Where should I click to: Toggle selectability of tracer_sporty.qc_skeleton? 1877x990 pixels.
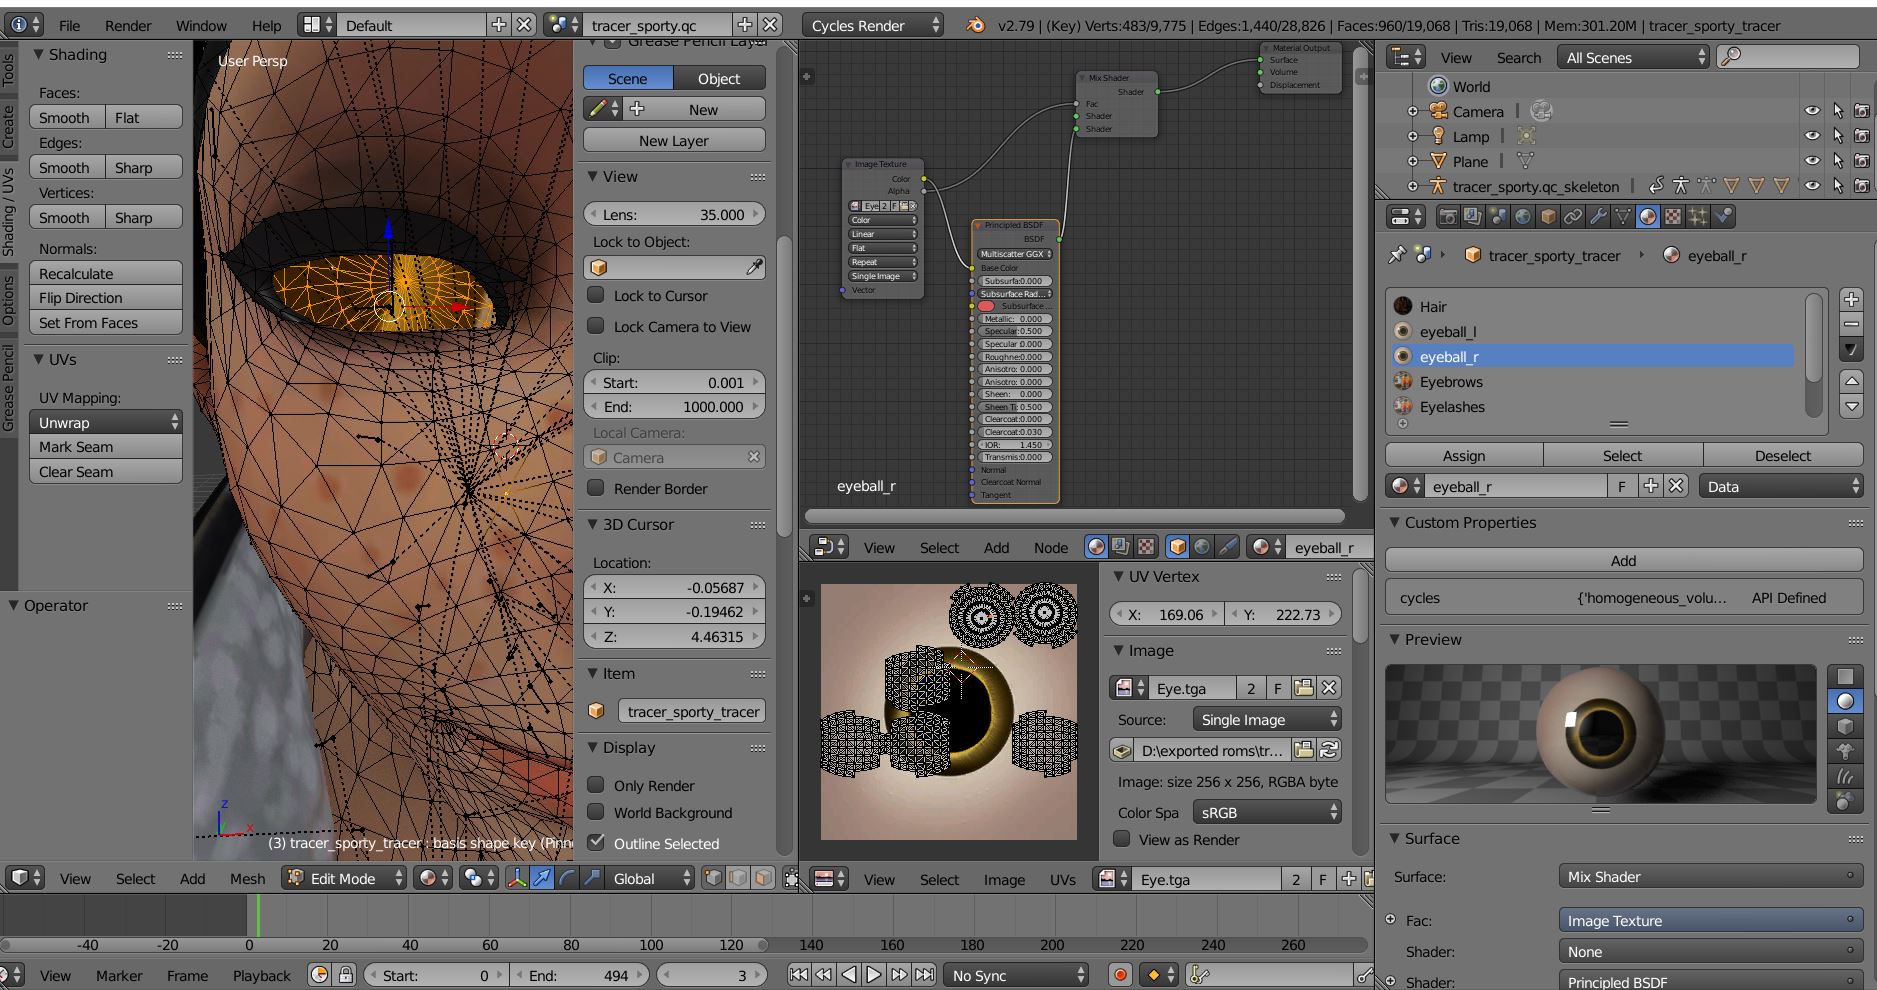1837,186
